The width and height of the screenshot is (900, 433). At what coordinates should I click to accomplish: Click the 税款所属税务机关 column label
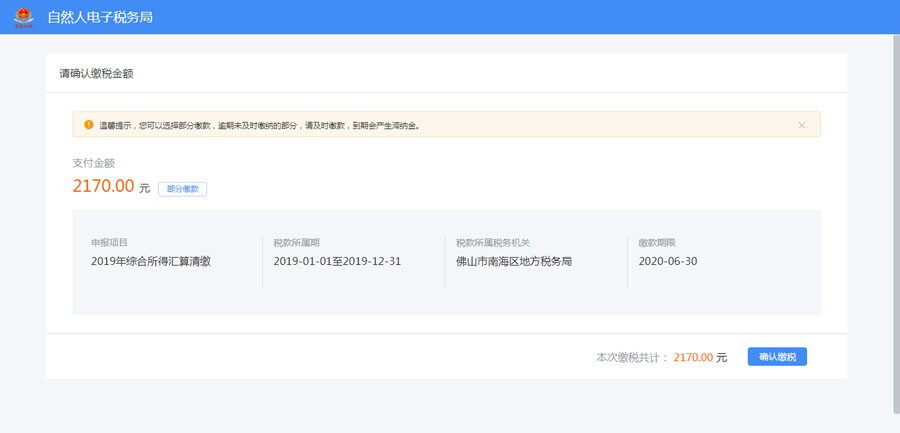tap(492, 242)
